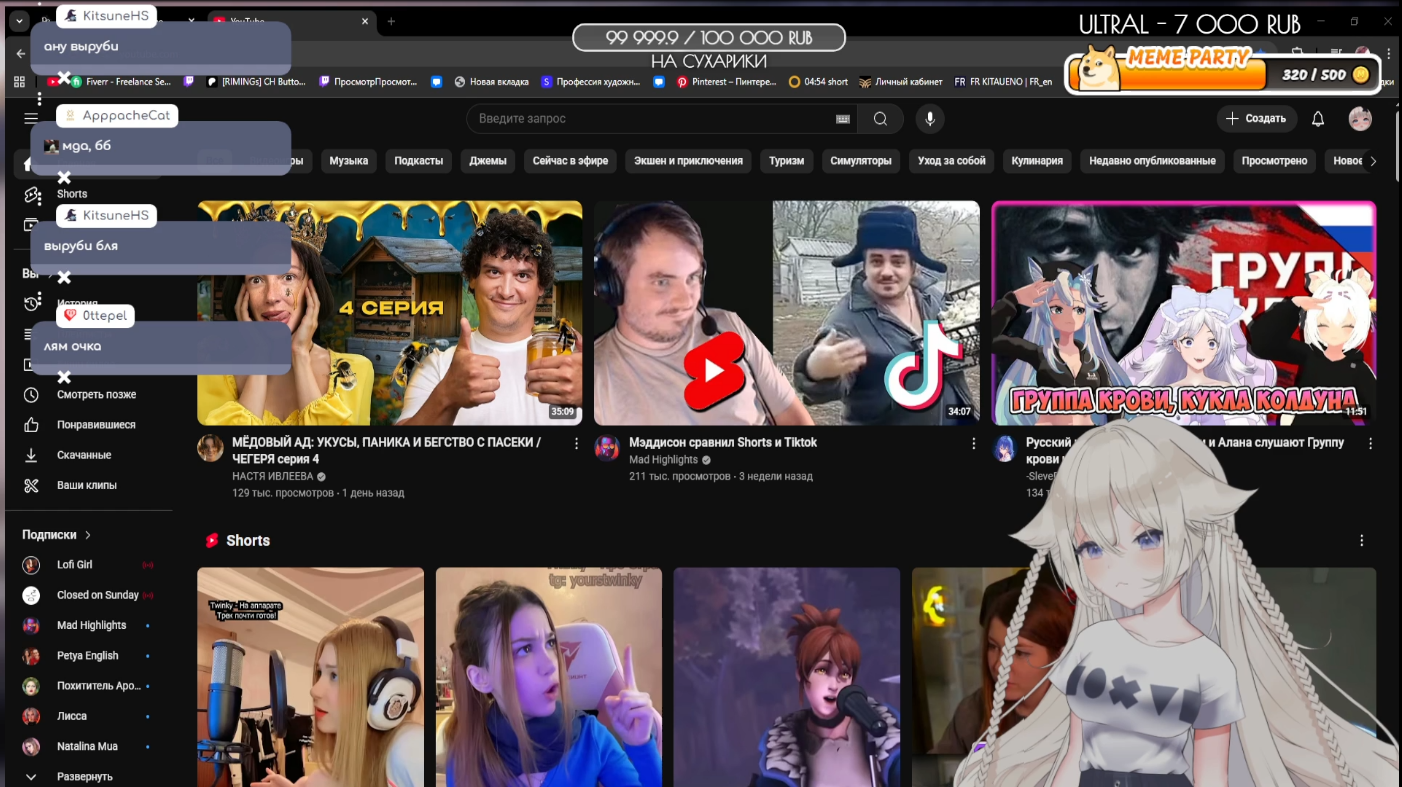Open options menu for Группа крови video
The image size is (1402, 787).
pos(1370,443)
